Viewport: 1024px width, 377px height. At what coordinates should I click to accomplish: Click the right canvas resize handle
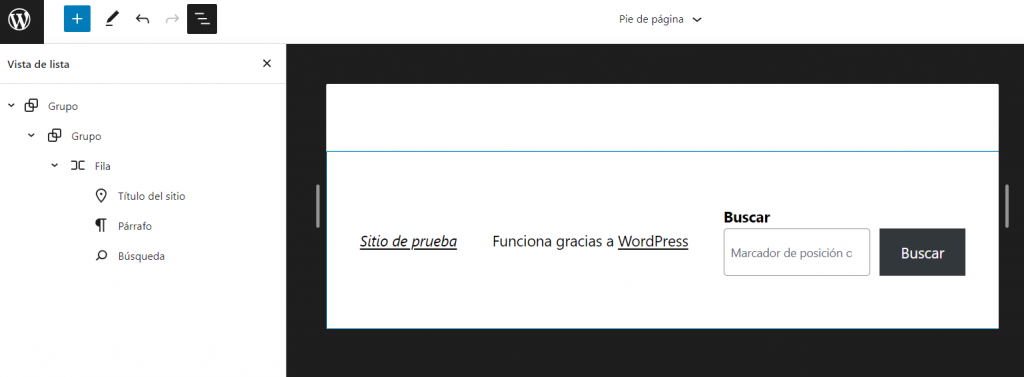click(x=1007, y=206)
